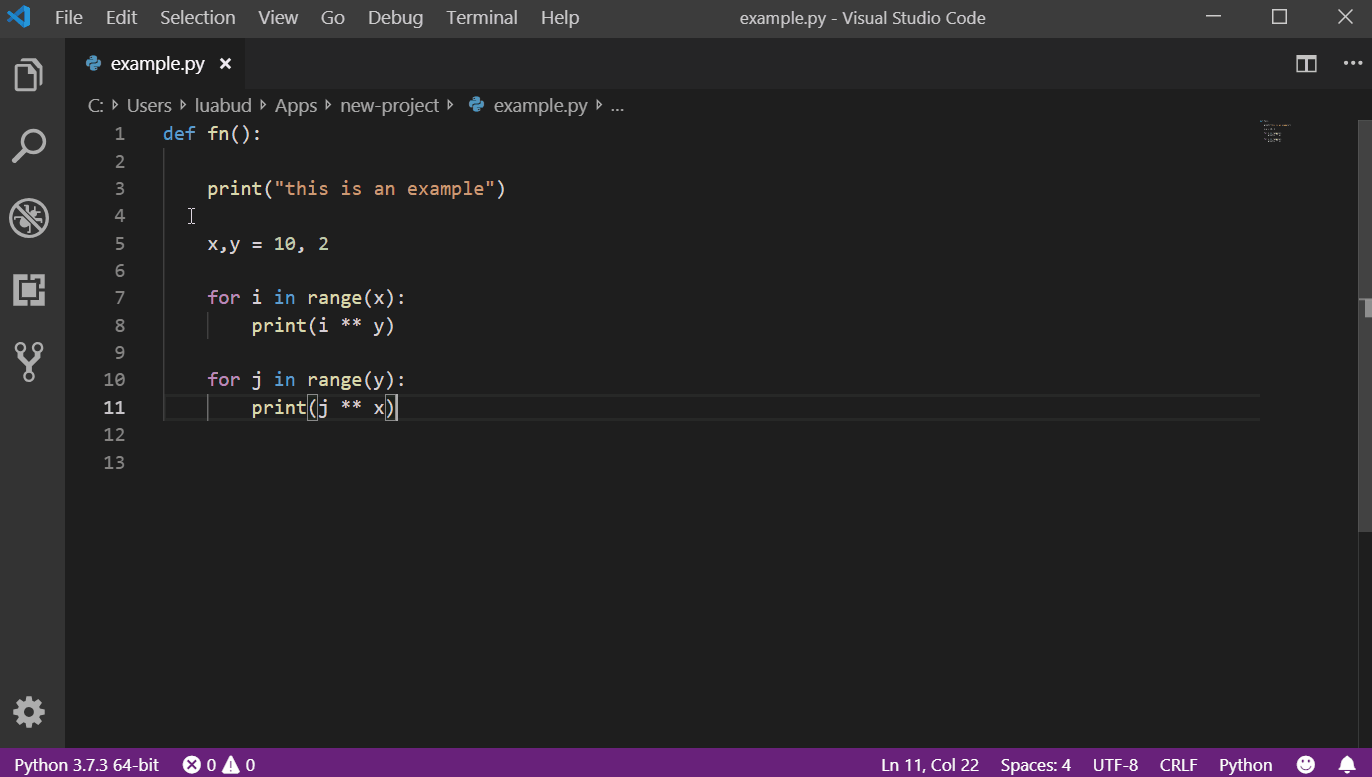
Task: Show errors and warnings in status bar
Action: point(218,764)
